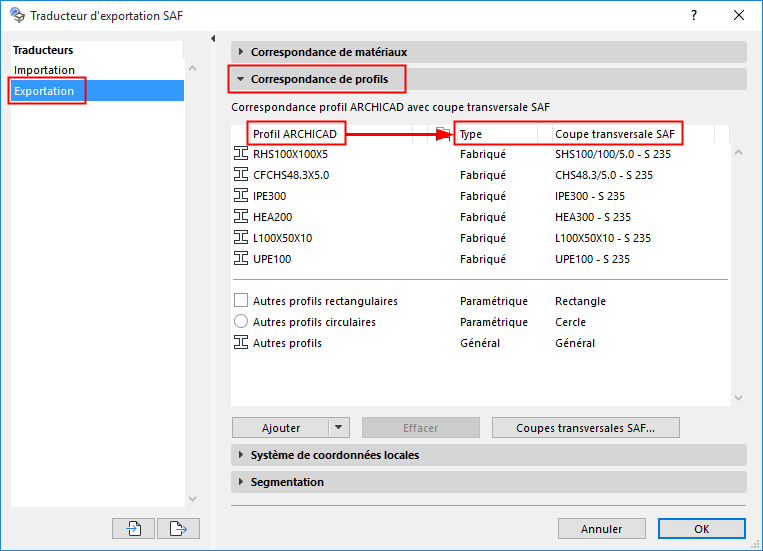Collapse the left translators panel arrow
The width and height of the screenshot is (763, 551).
(x=213, y=39)
